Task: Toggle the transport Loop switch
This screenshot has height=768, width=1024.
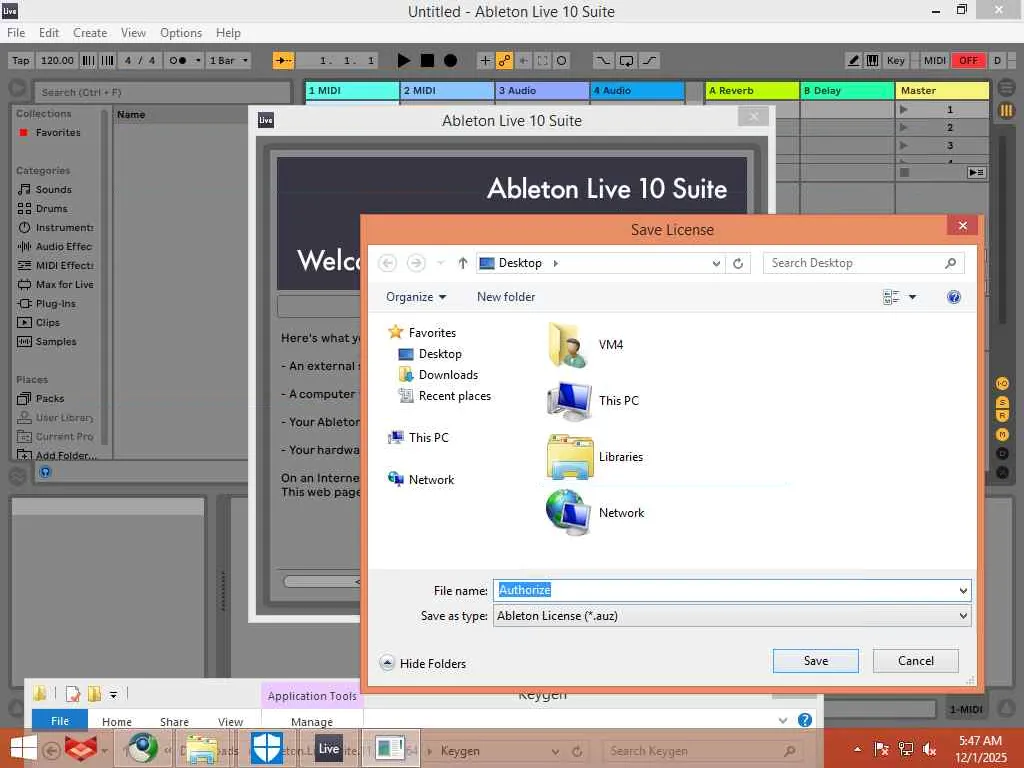Action: [626, 61]
